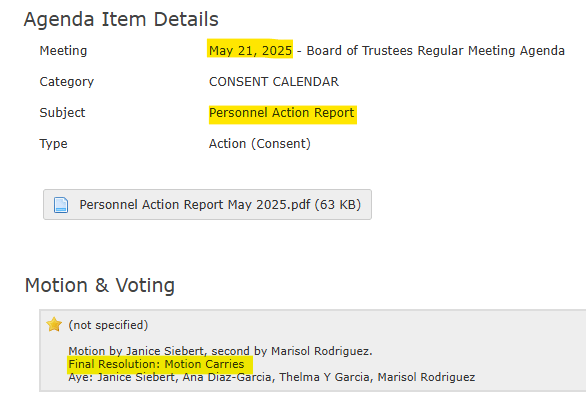
Task: Click the Action (Consent) type value
Action: tap(260, 144)
